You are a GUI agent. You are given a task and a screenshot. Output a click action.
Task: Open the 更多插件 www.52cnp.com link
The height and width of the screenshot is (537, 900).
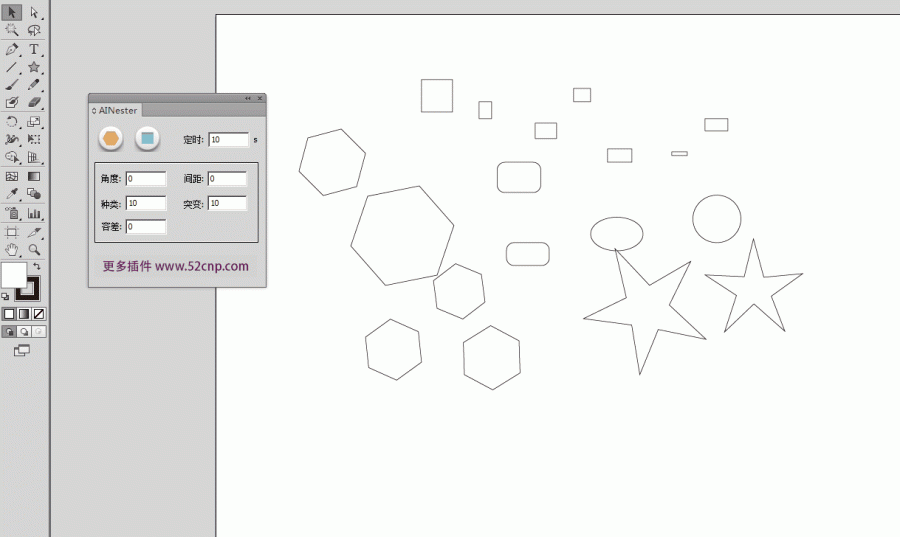(x=176, y=266)
